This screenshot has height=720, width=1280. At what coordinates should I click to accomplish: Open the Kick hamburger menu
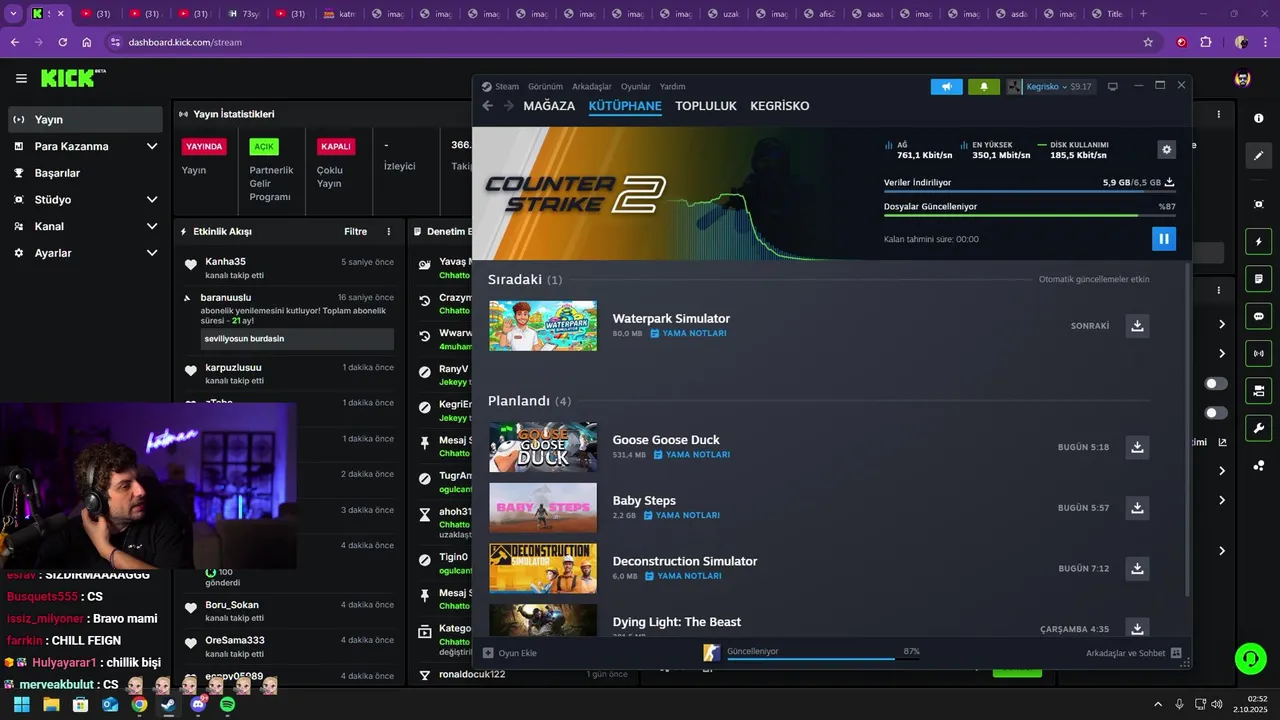coord(21,78)
